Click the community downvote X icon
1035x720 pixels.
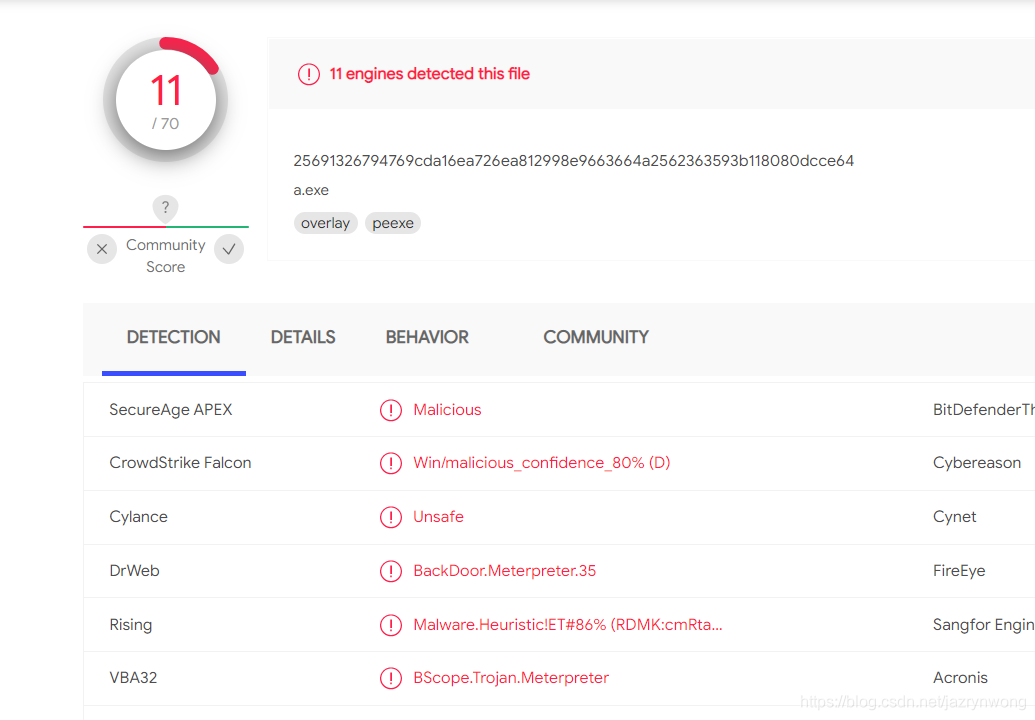pyautogui.click(x=102, y=249)
